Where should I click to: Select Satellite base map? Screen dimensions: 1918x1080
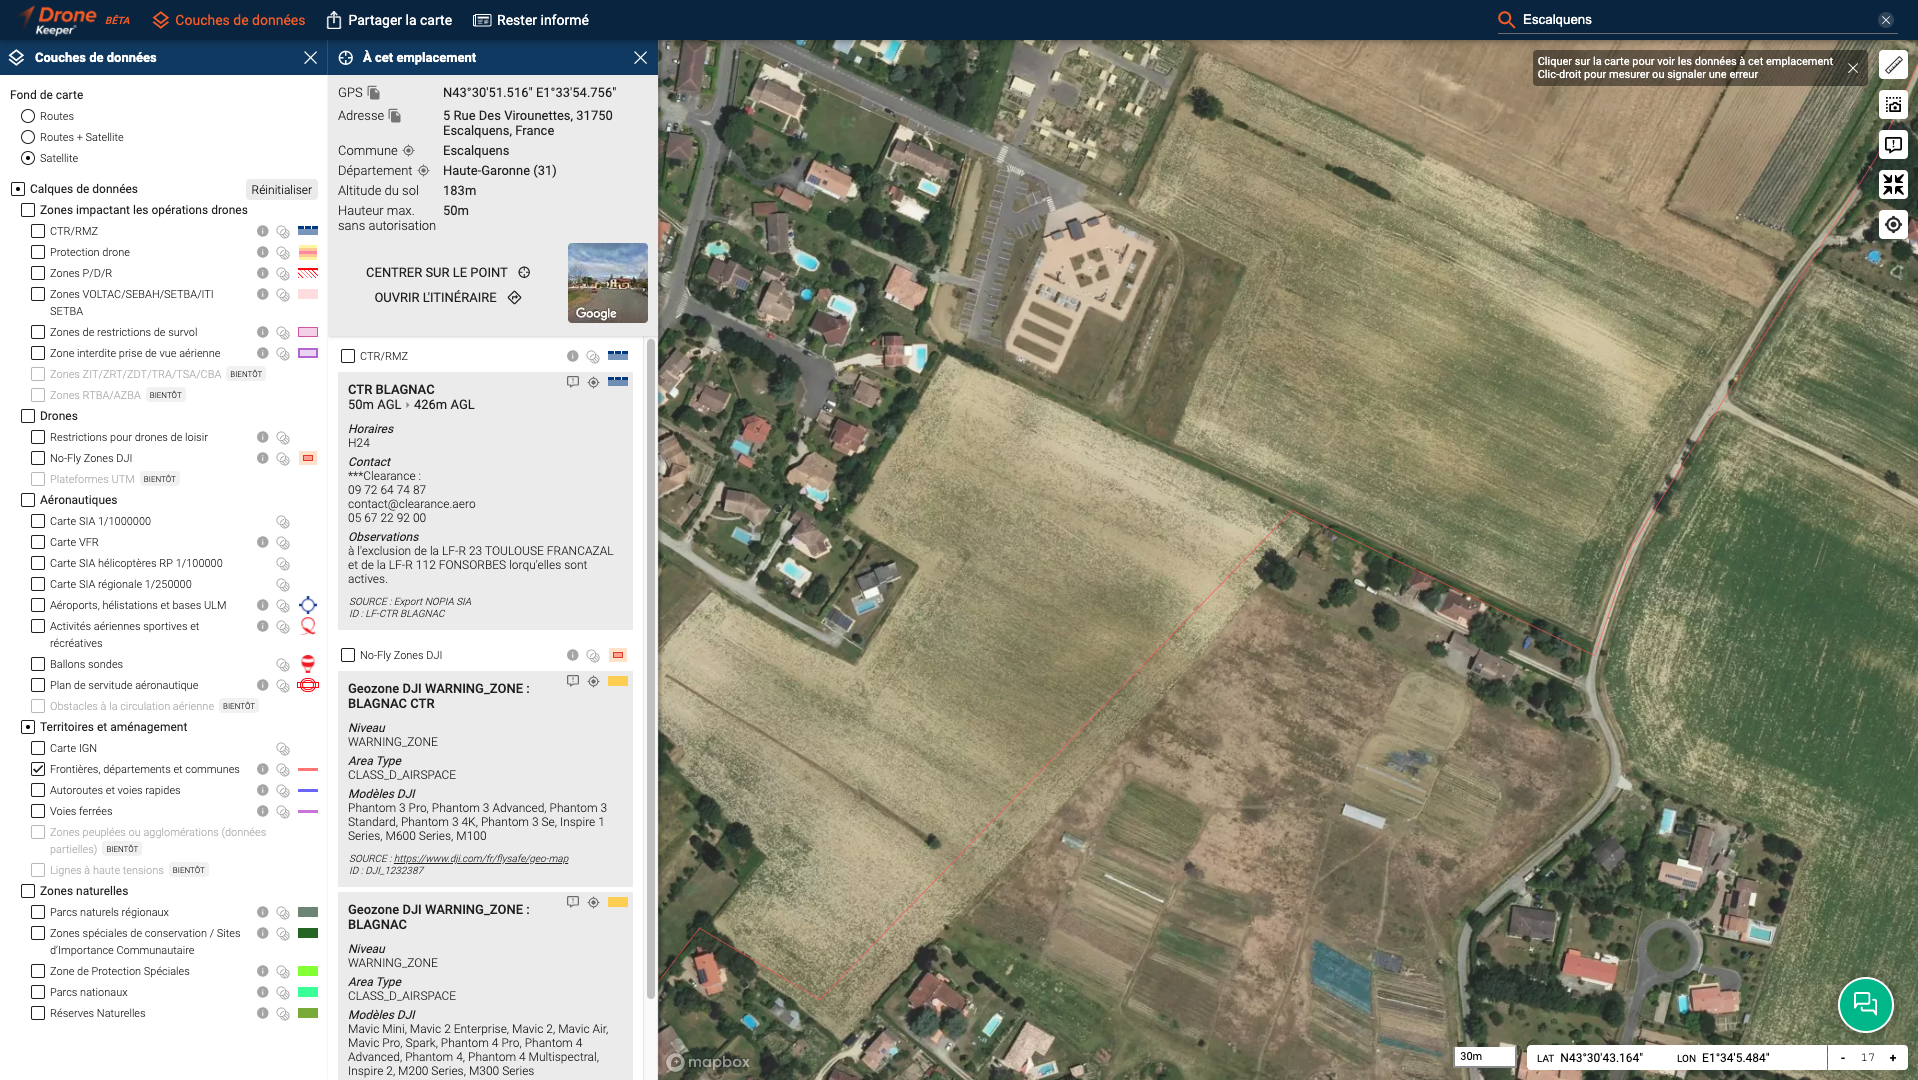coord(28,158)
